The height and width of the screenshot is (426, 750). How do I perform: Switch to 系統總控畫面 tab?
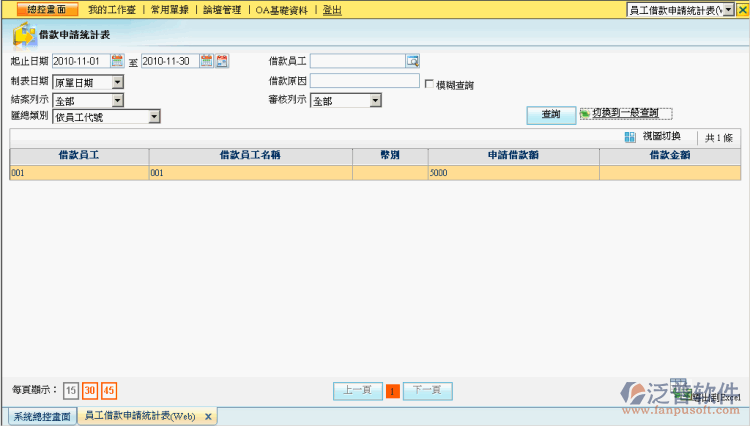tap(42, 416)
